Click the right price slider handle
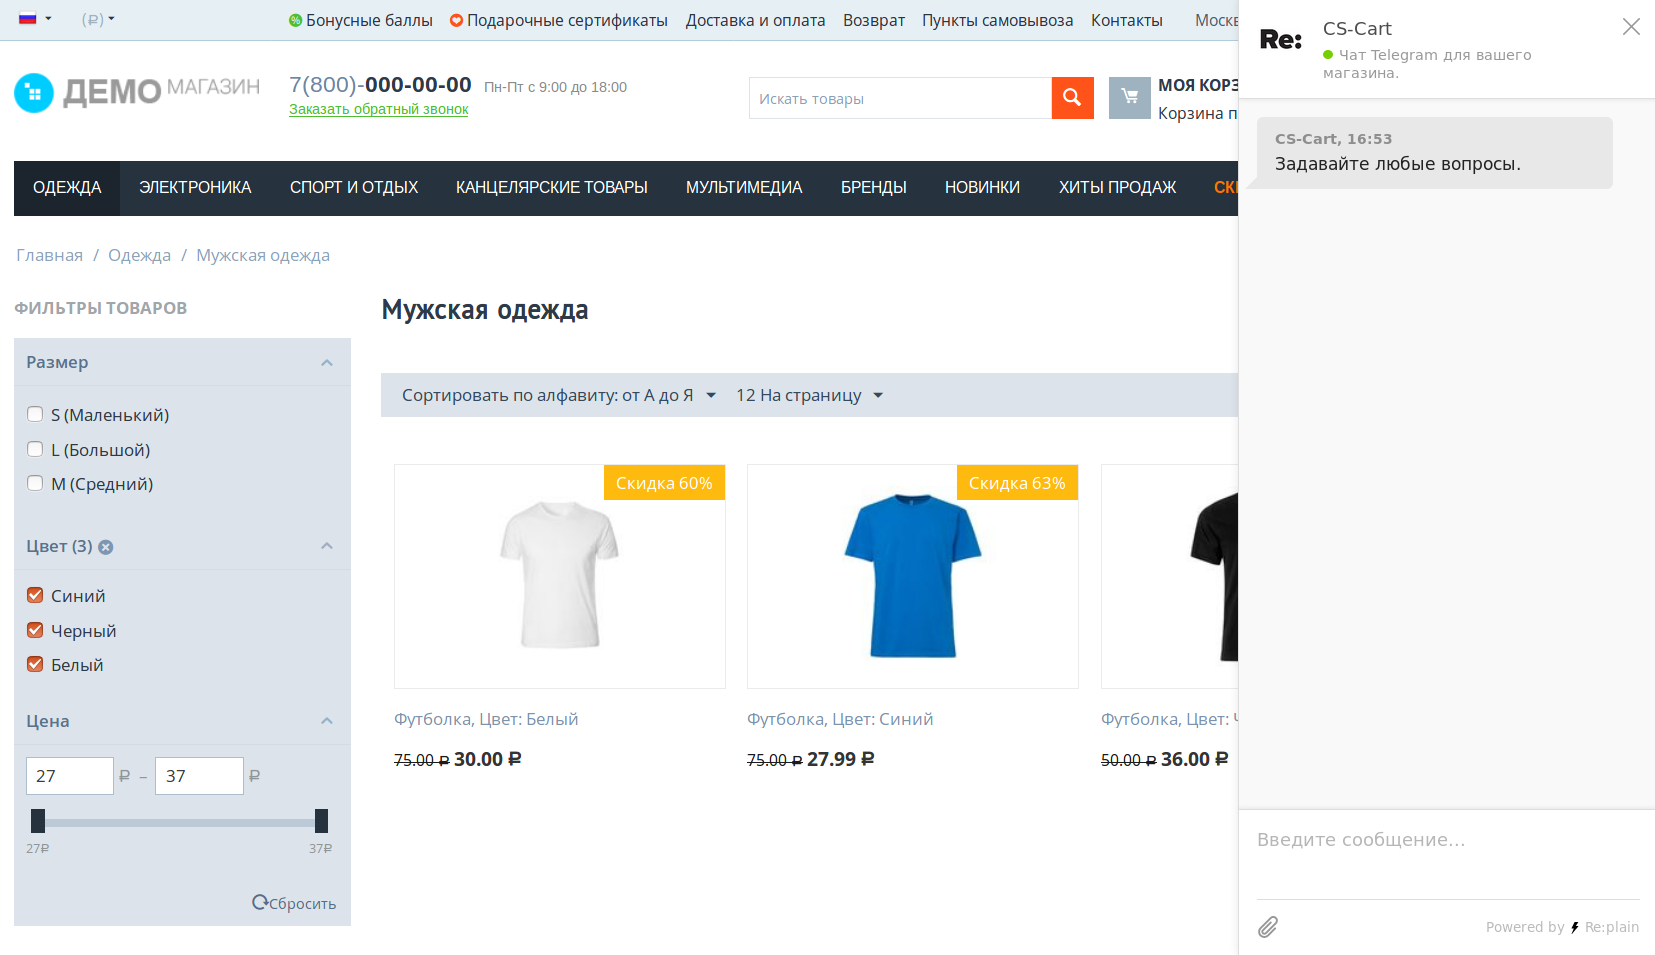 pyautogui.click(x=321, y=821)
